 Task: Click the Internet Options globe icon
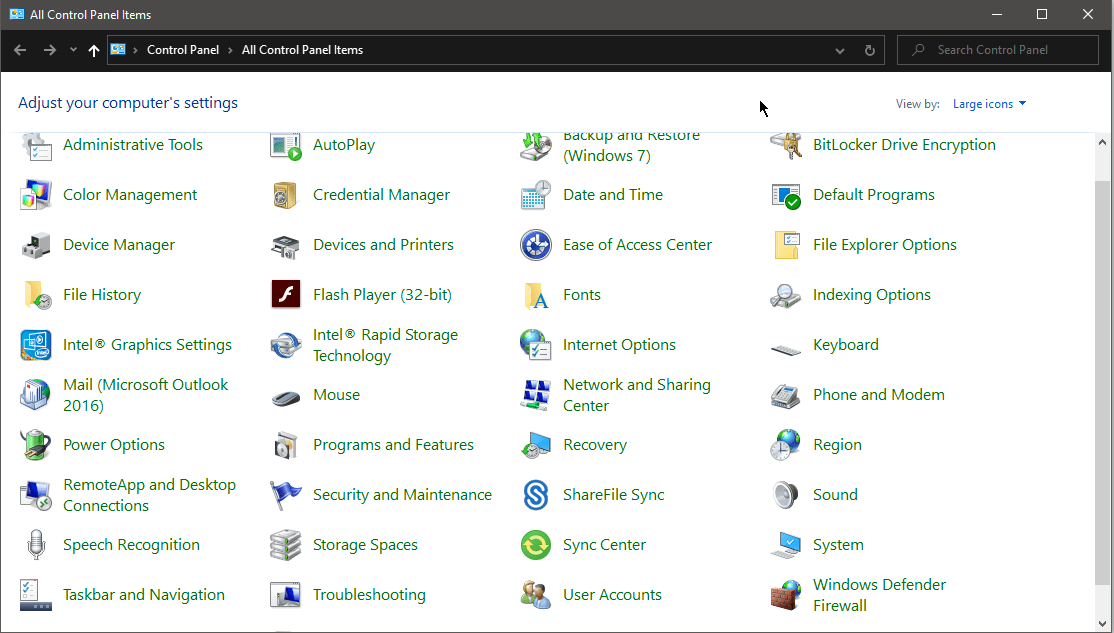tap(536, 345)
